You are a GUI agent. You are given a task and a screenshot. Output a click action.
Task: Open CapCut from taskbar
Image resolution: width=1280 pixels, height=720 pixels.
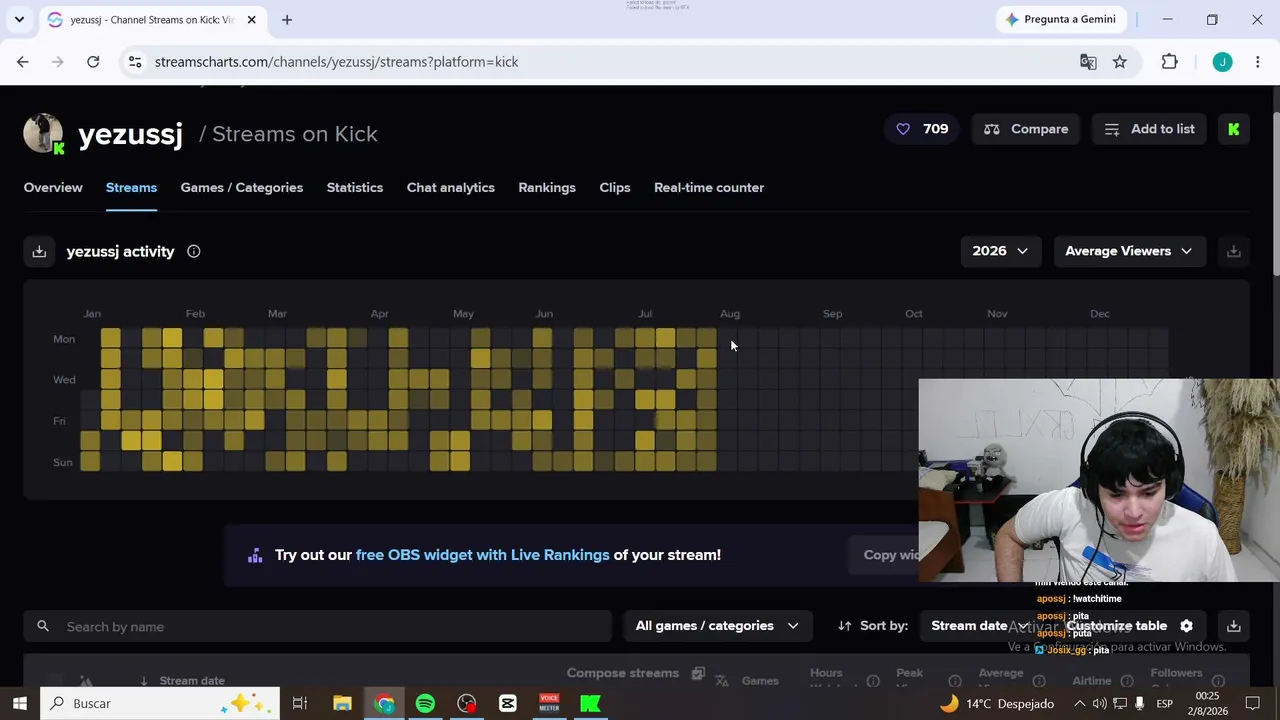[x=508, y=704]
